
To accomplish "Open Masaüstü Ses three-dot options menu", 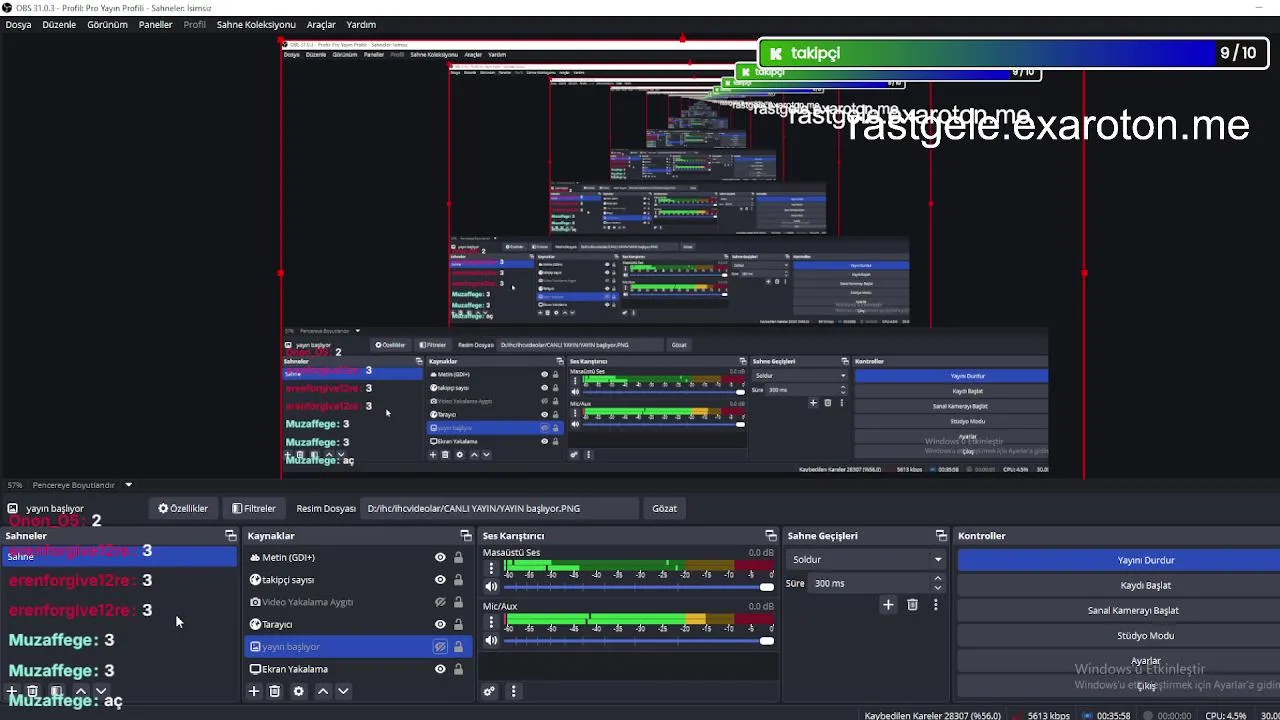I will click(491, 568).
